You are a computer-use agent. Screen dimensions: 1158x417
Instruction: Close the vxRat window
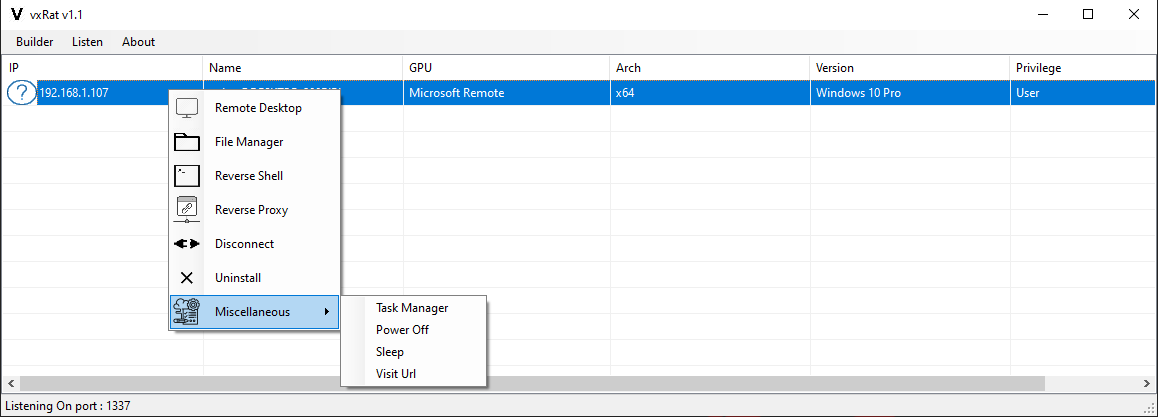(x=1134, y=14)
